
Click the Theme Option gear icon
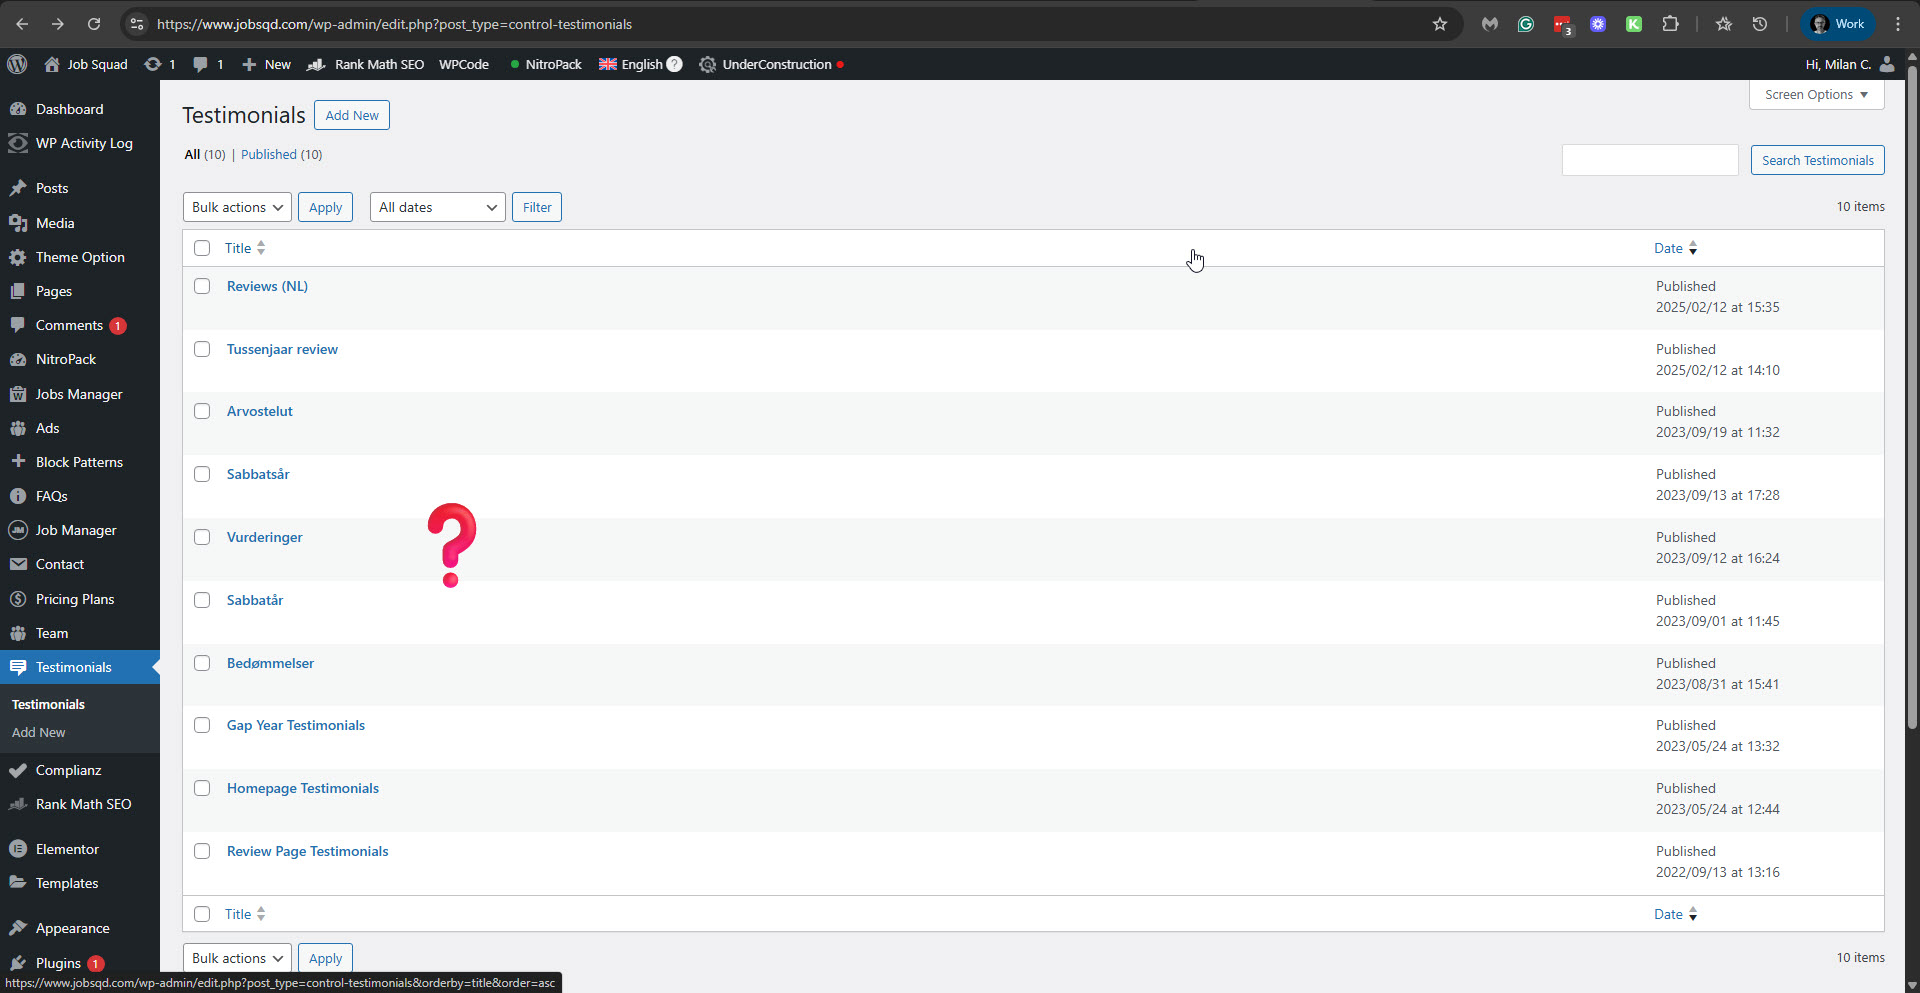[x=18, y=257]
